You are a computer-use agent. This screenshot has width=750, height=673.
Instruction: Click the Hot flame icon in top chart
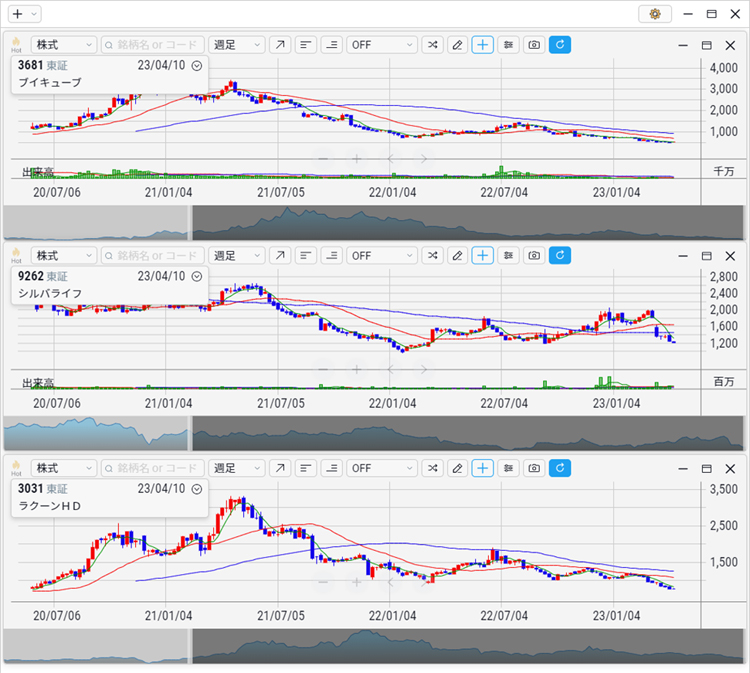pyautogui.click(x=16, y=45)
